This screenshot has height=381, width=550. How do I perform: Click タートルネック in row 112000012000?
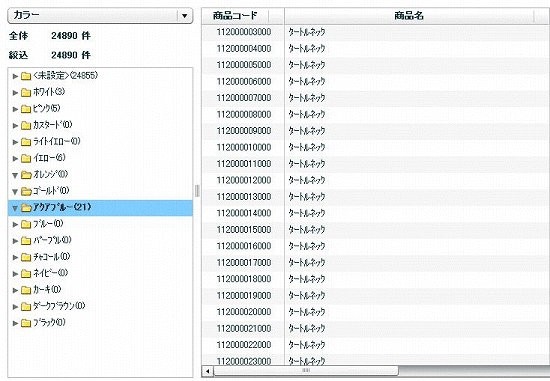point(307,180)
